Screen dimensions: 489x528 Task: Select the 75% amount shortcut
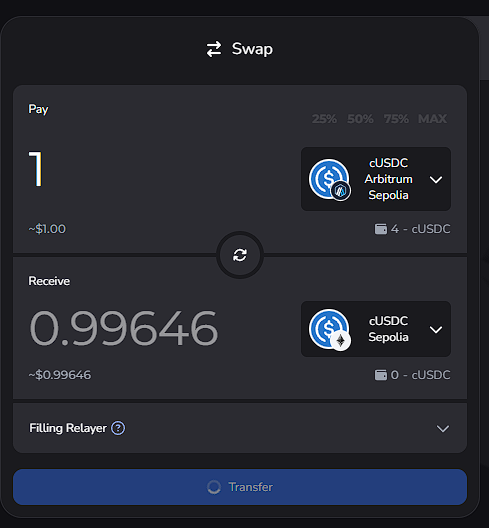[396, 119]
